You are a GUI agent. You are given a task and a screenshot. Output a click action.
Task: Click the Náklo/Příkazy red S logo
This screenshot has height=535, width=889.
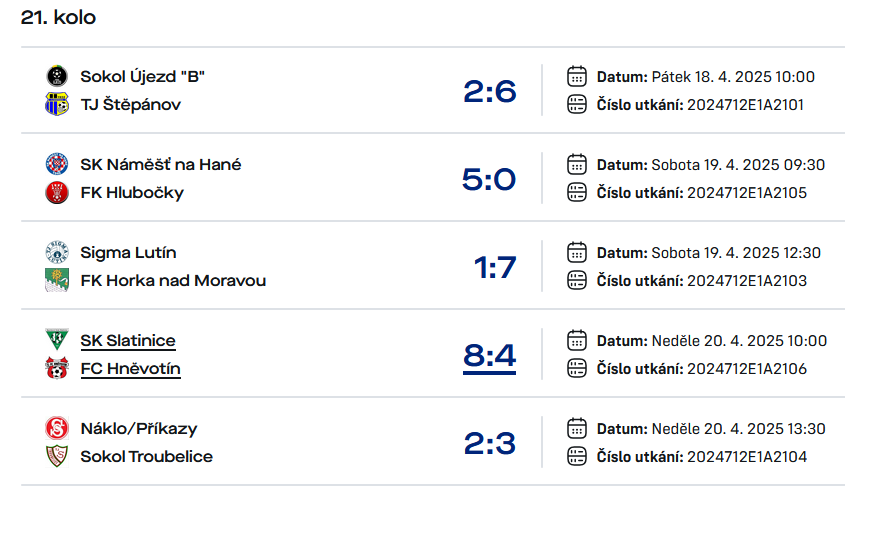coord(57,428)
